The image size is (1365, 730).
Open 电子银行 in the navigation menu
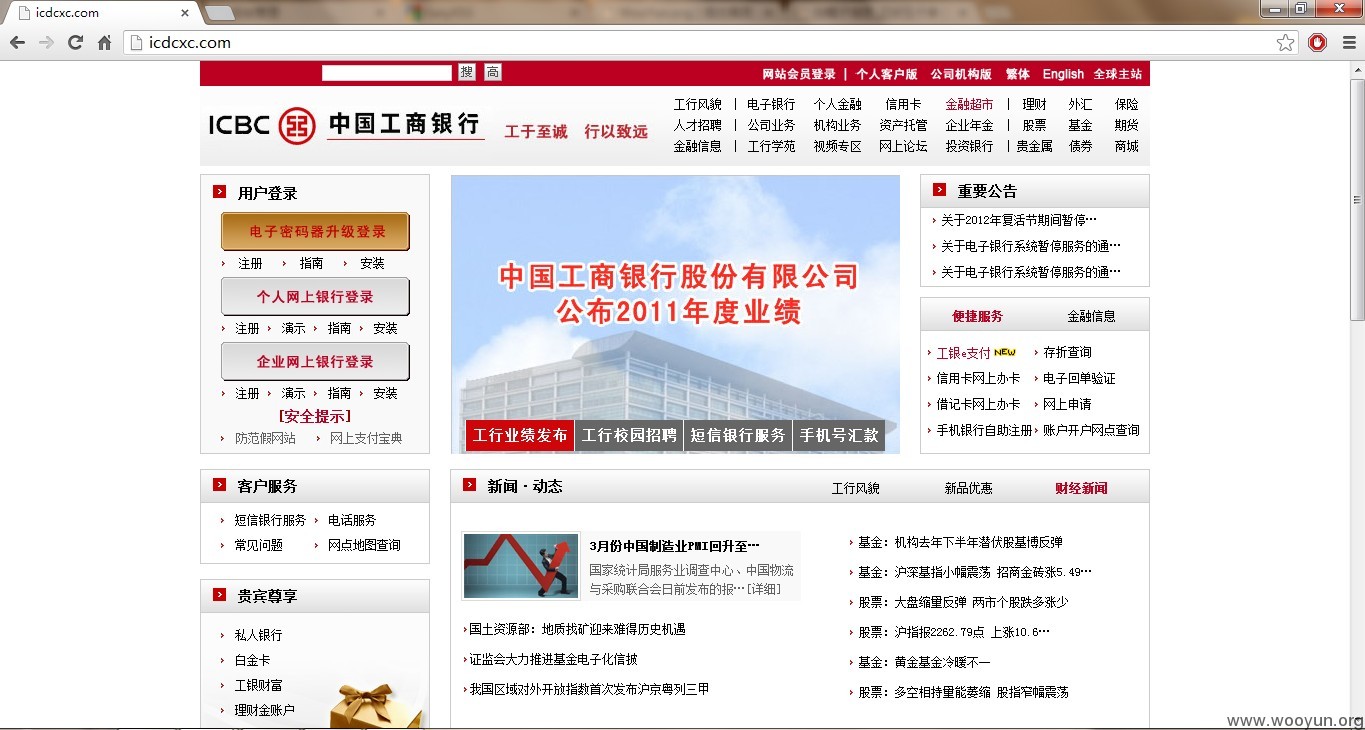771,104
